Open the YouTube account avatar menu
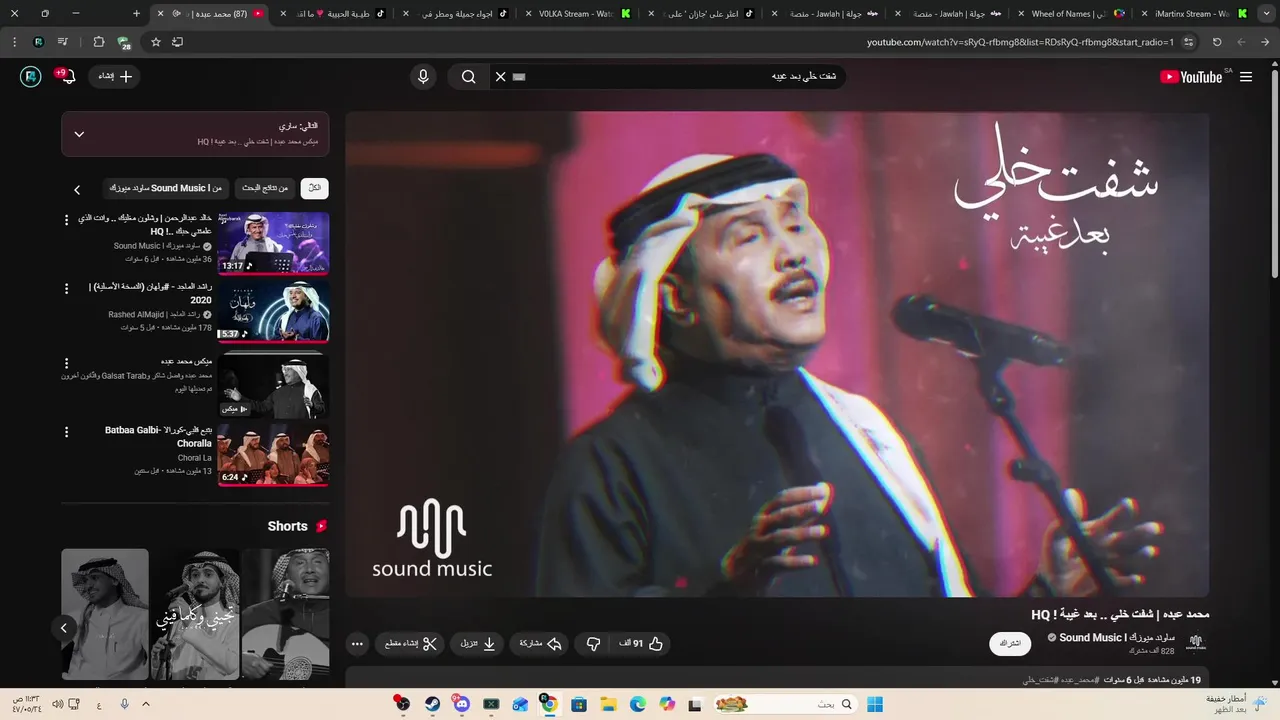The image size is (1280, 720). click(31, 77)
